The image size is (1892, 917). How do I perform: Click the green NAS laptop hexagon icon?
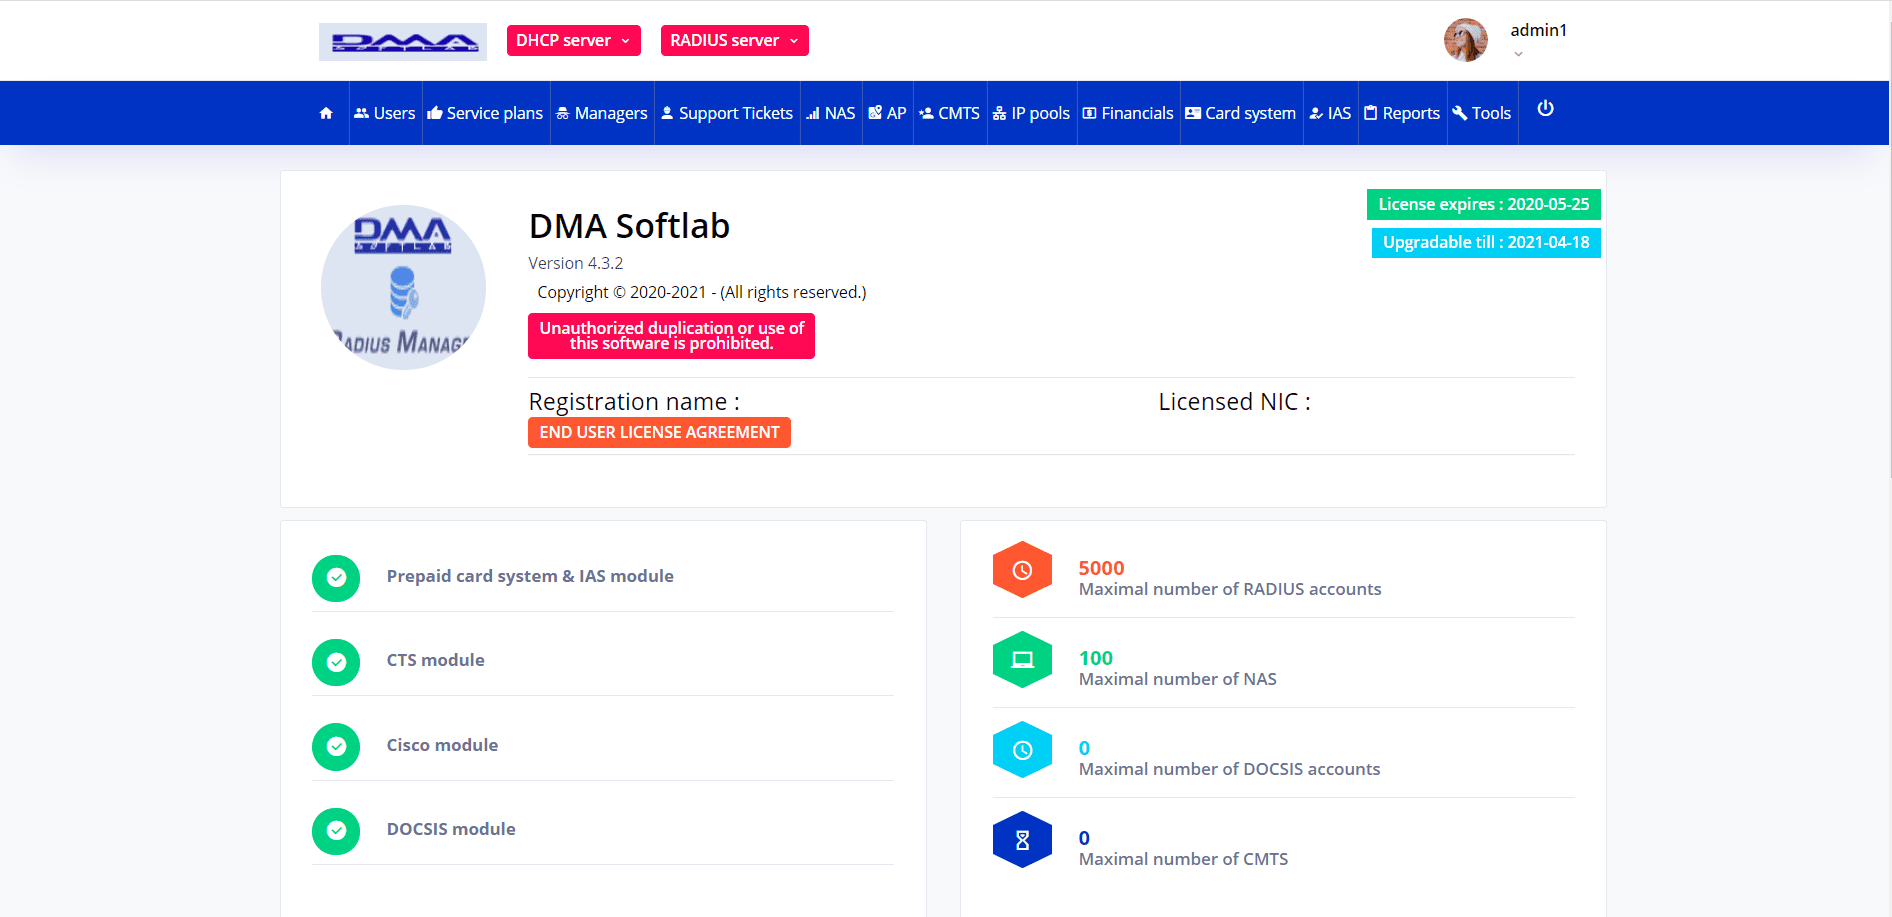pyautogui.click(x=1022, y=660)
